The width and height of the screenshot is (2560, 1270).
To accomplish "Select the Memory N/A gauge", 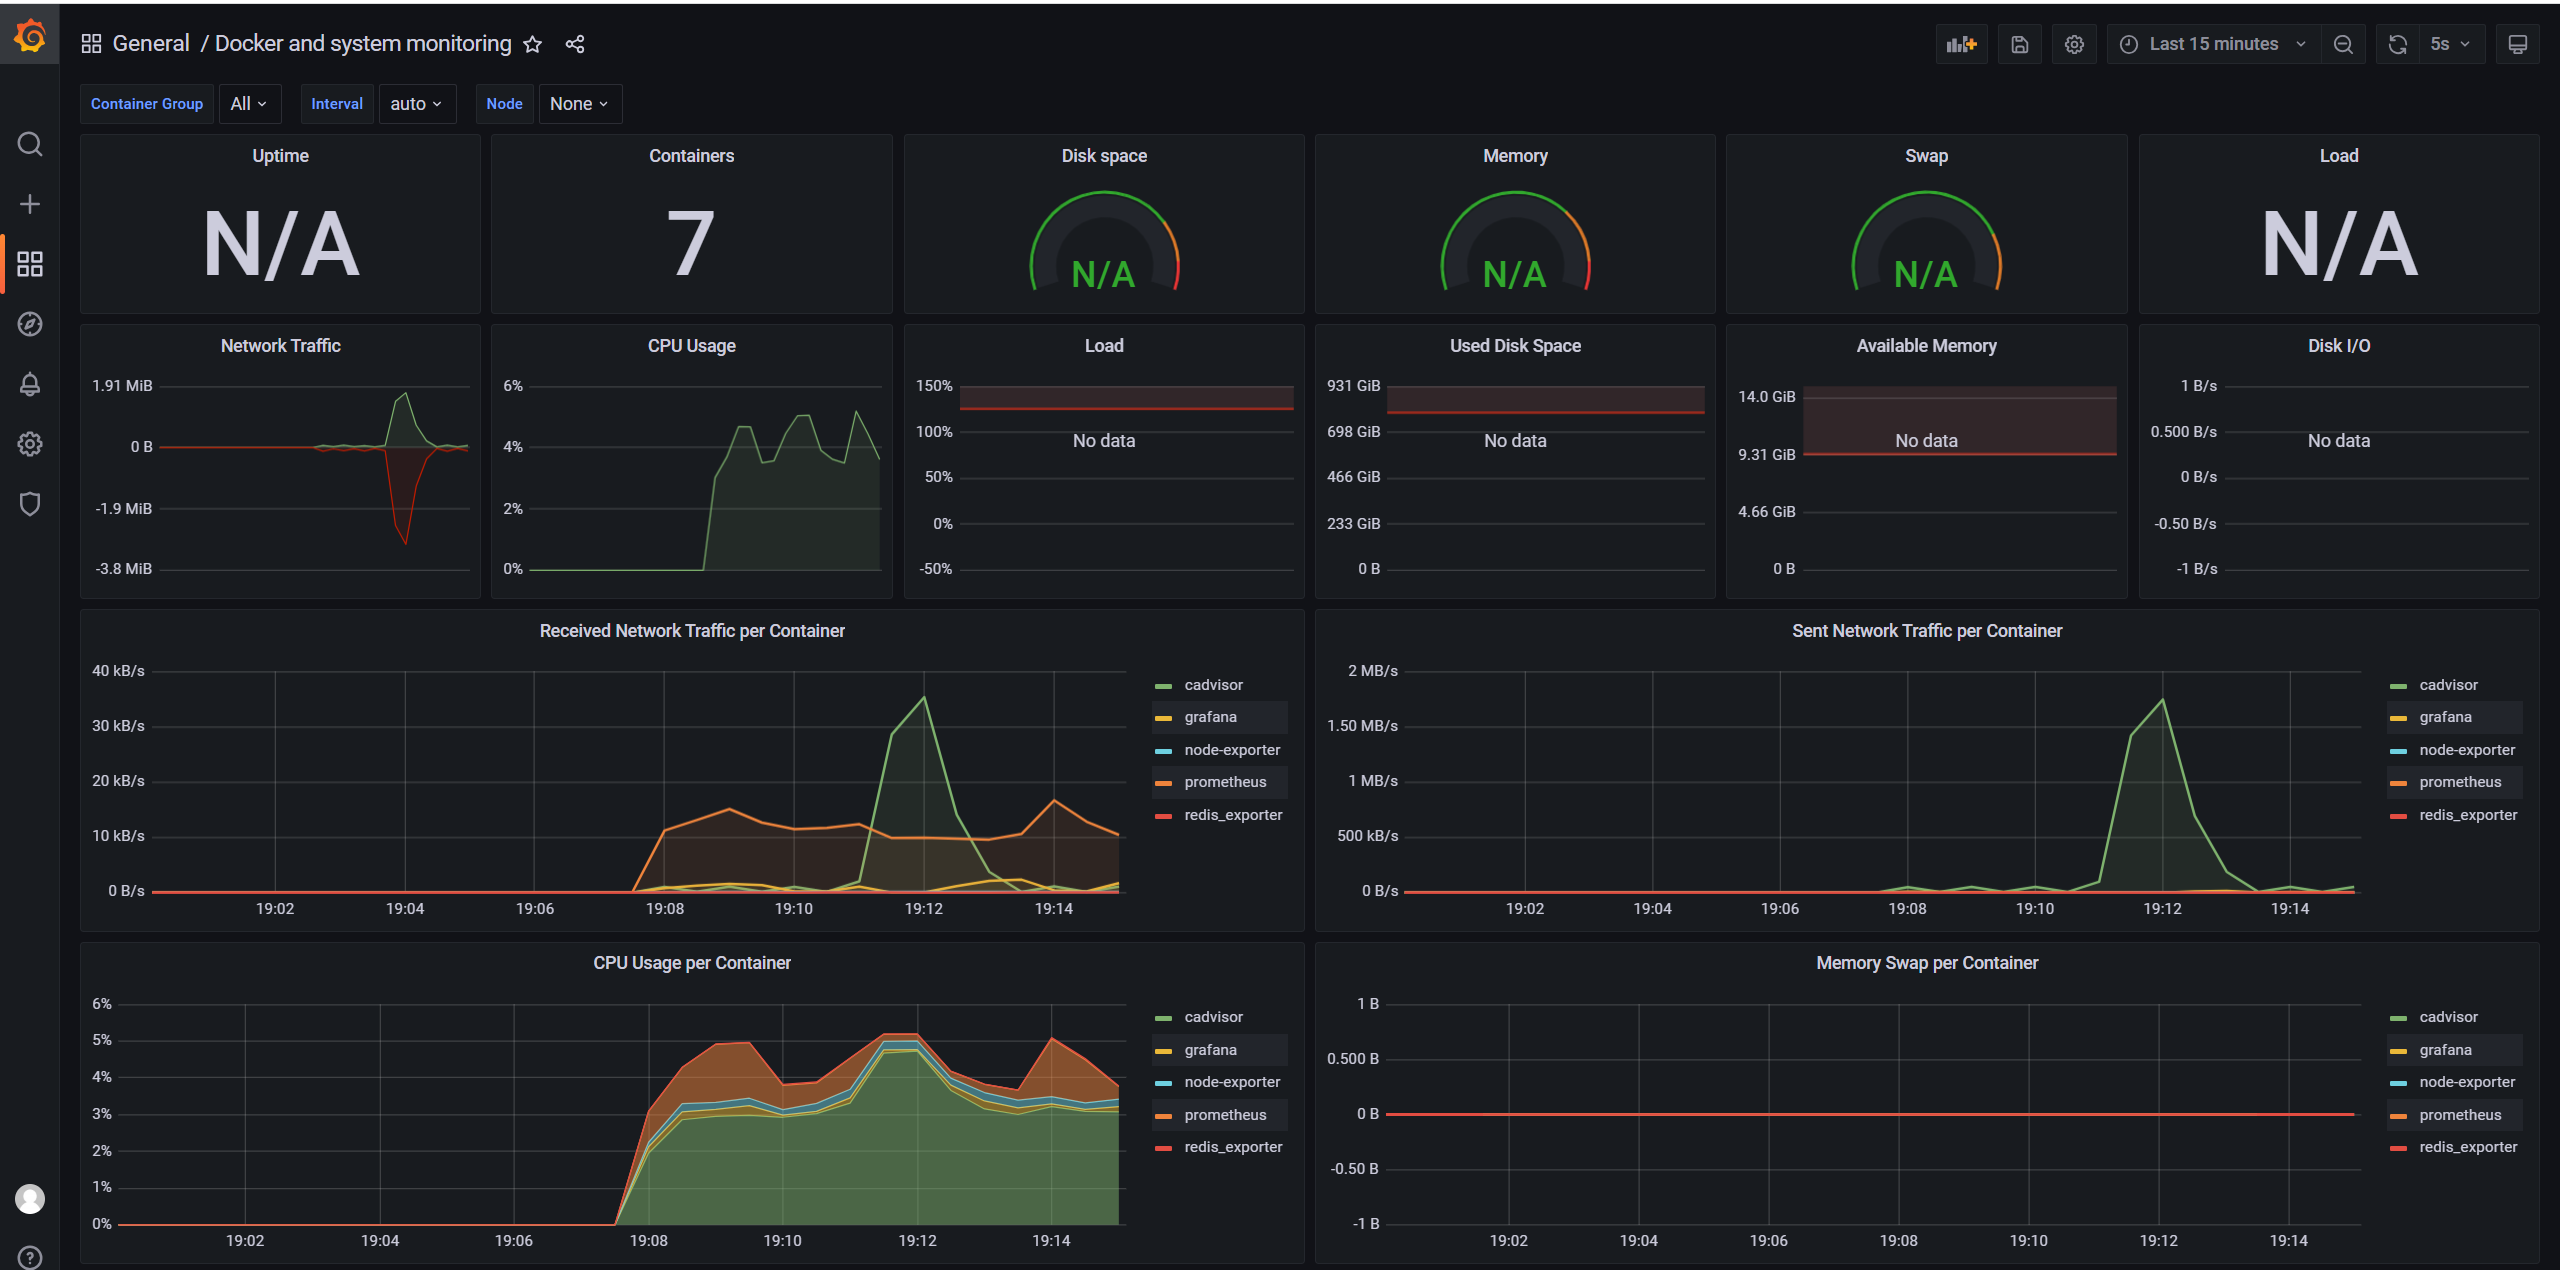I will tap(1515, 243).
